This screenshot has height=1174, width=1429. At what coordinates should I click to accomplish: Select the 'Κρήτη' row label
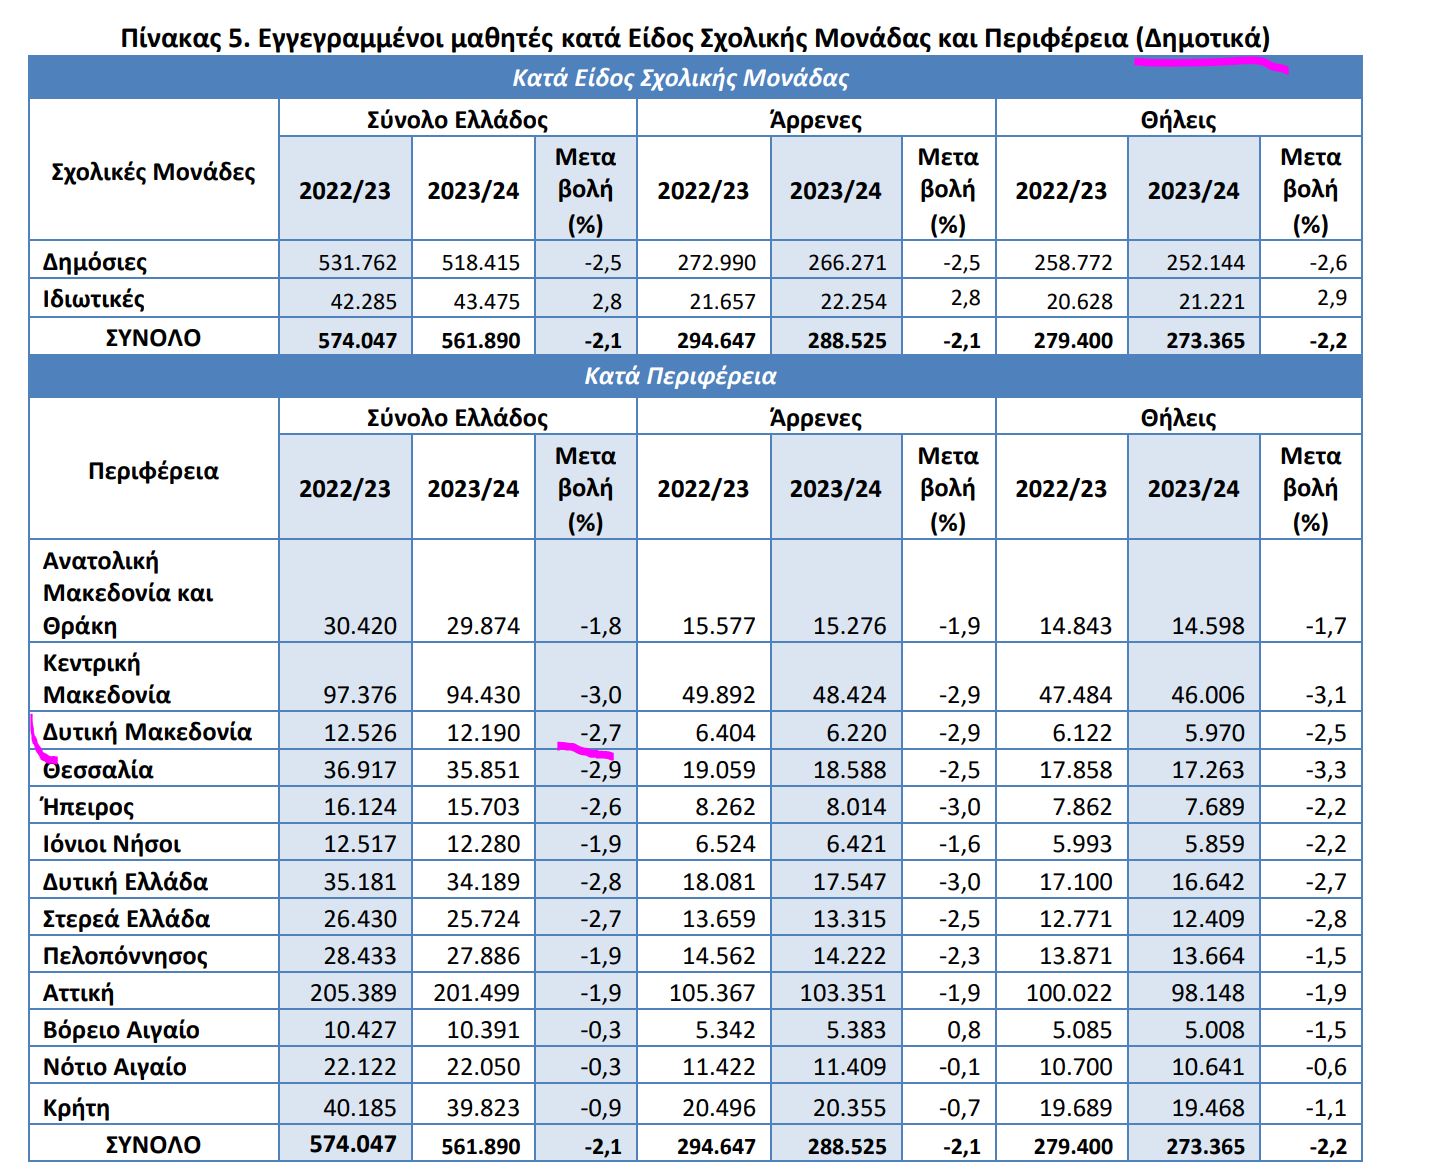click(76, 1107)
